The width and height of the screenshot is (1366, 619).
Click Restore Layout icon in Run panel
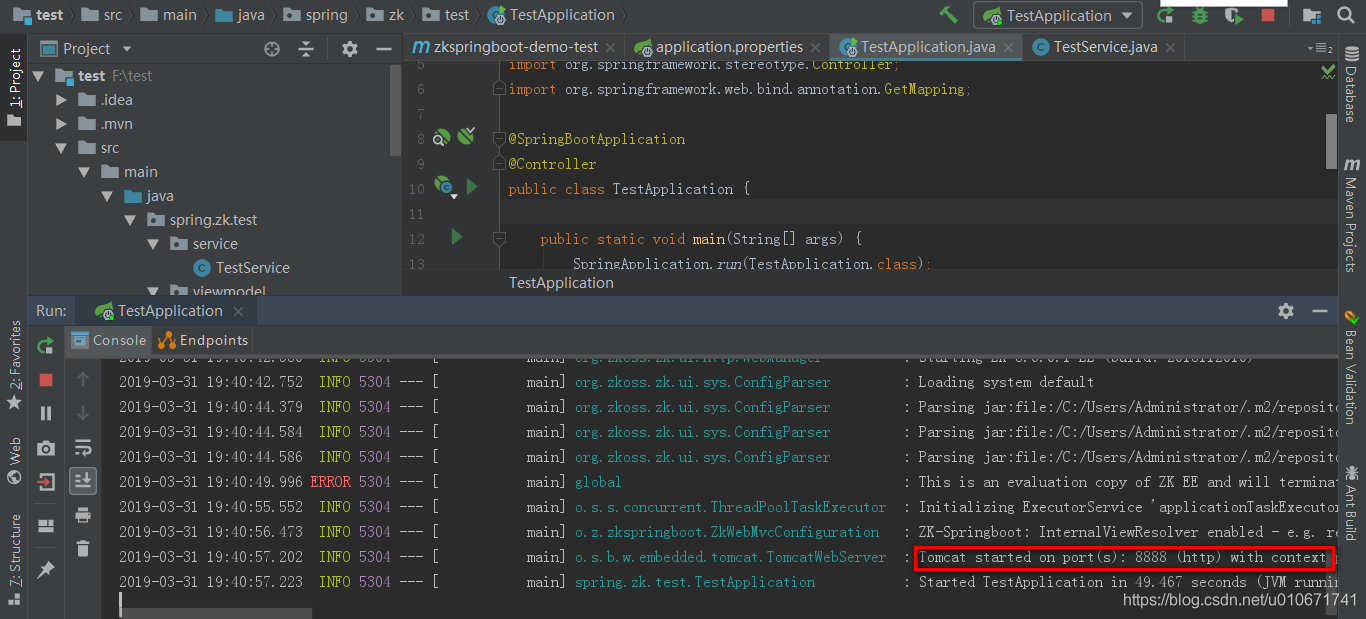click(46, 526)
